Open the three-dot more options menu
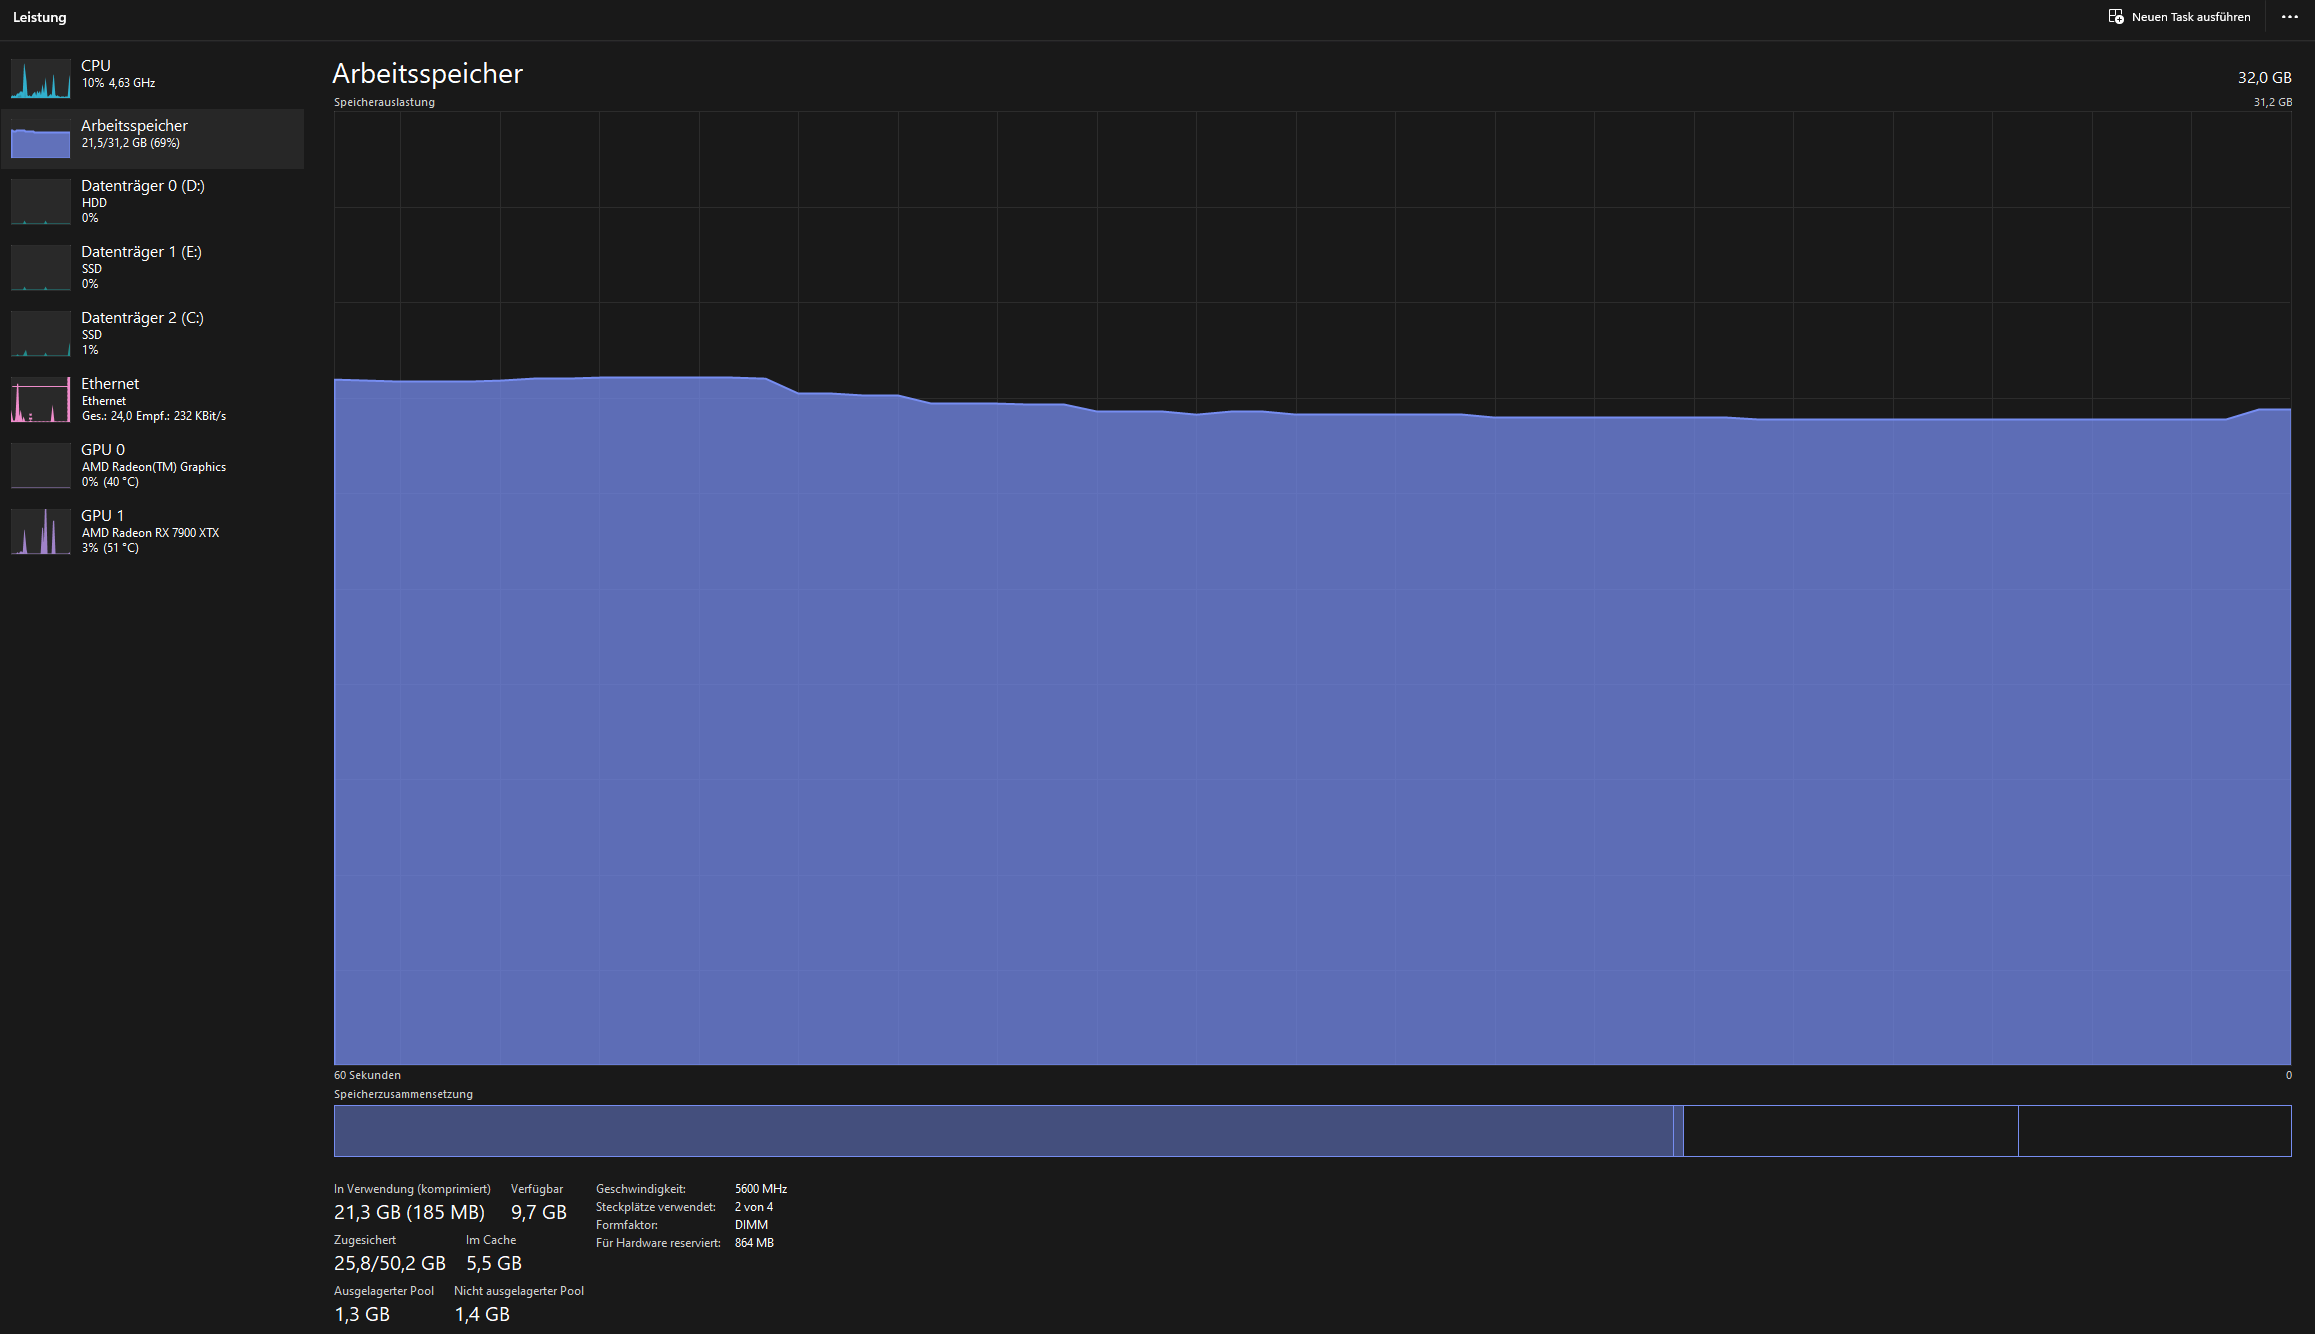The image size is (2315, 1334). tap(2289, 17)
